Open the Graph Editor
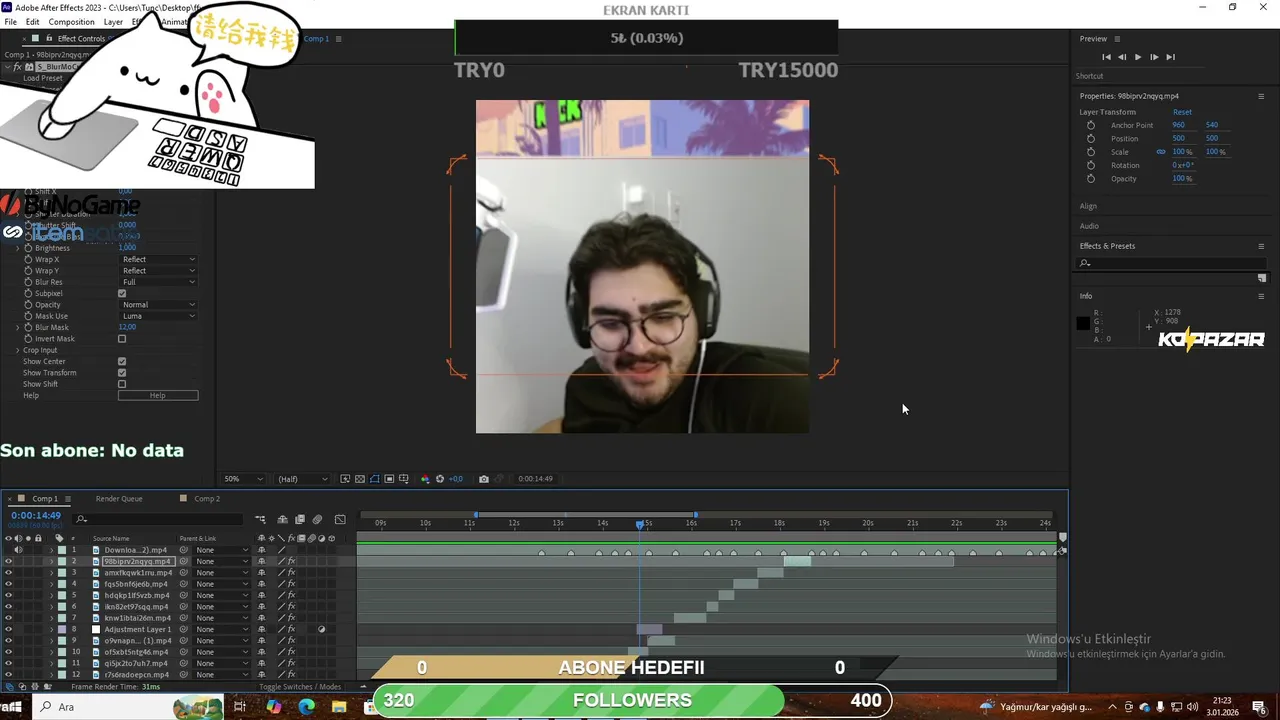The image size is (1280, 720). coord(340,519)
